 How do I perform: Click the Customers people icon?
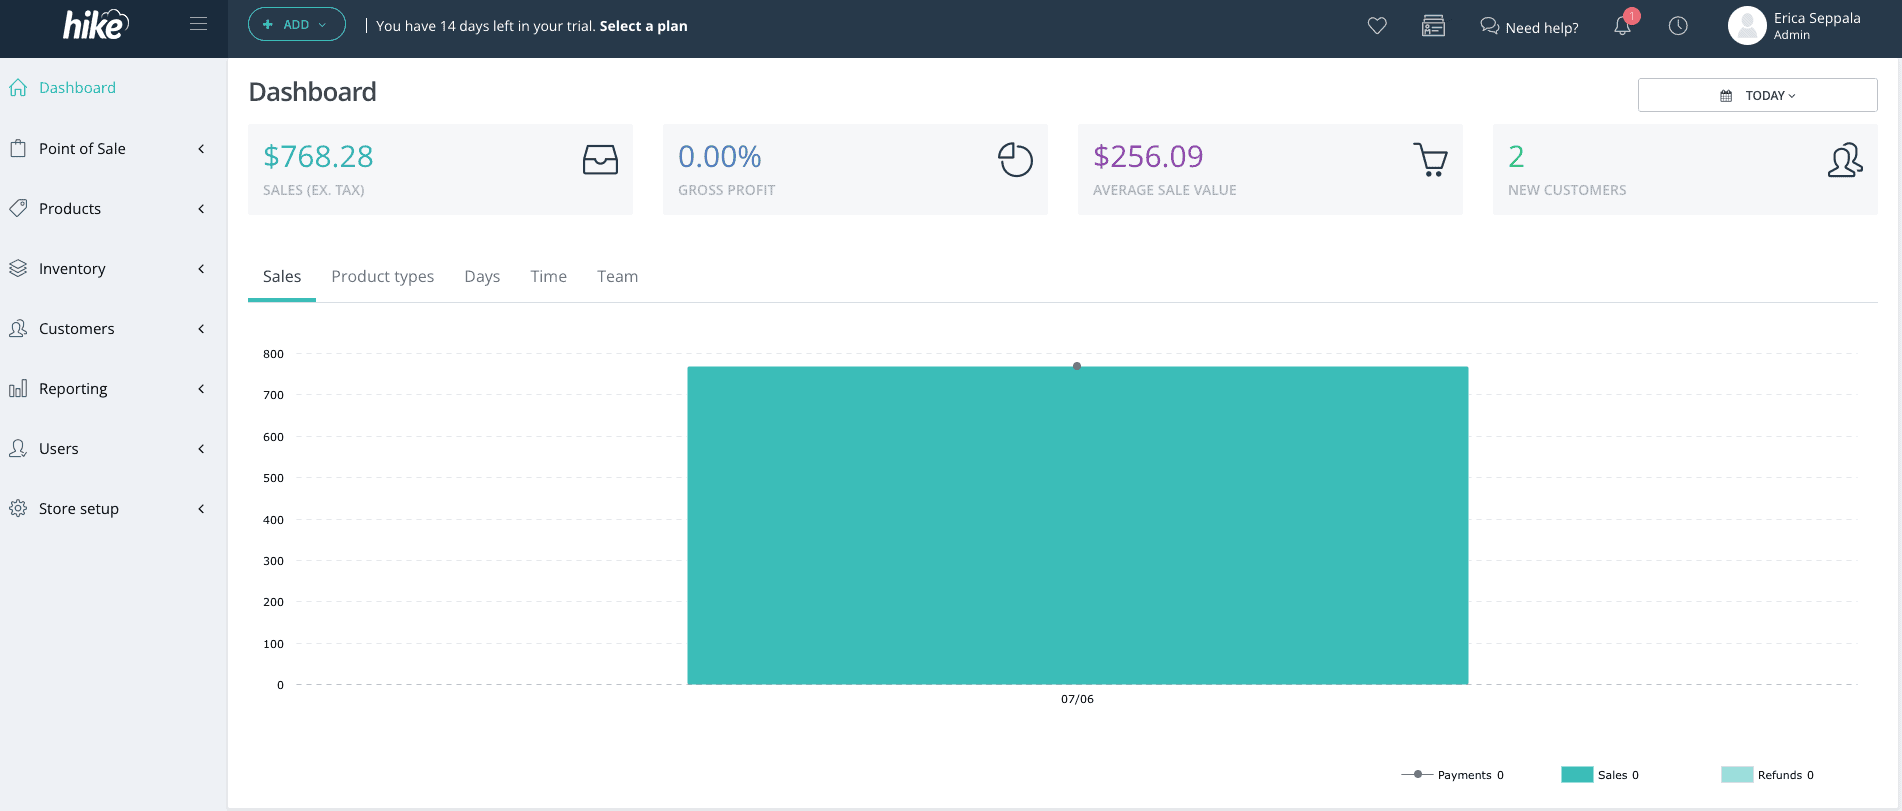[x=18, y=328]
